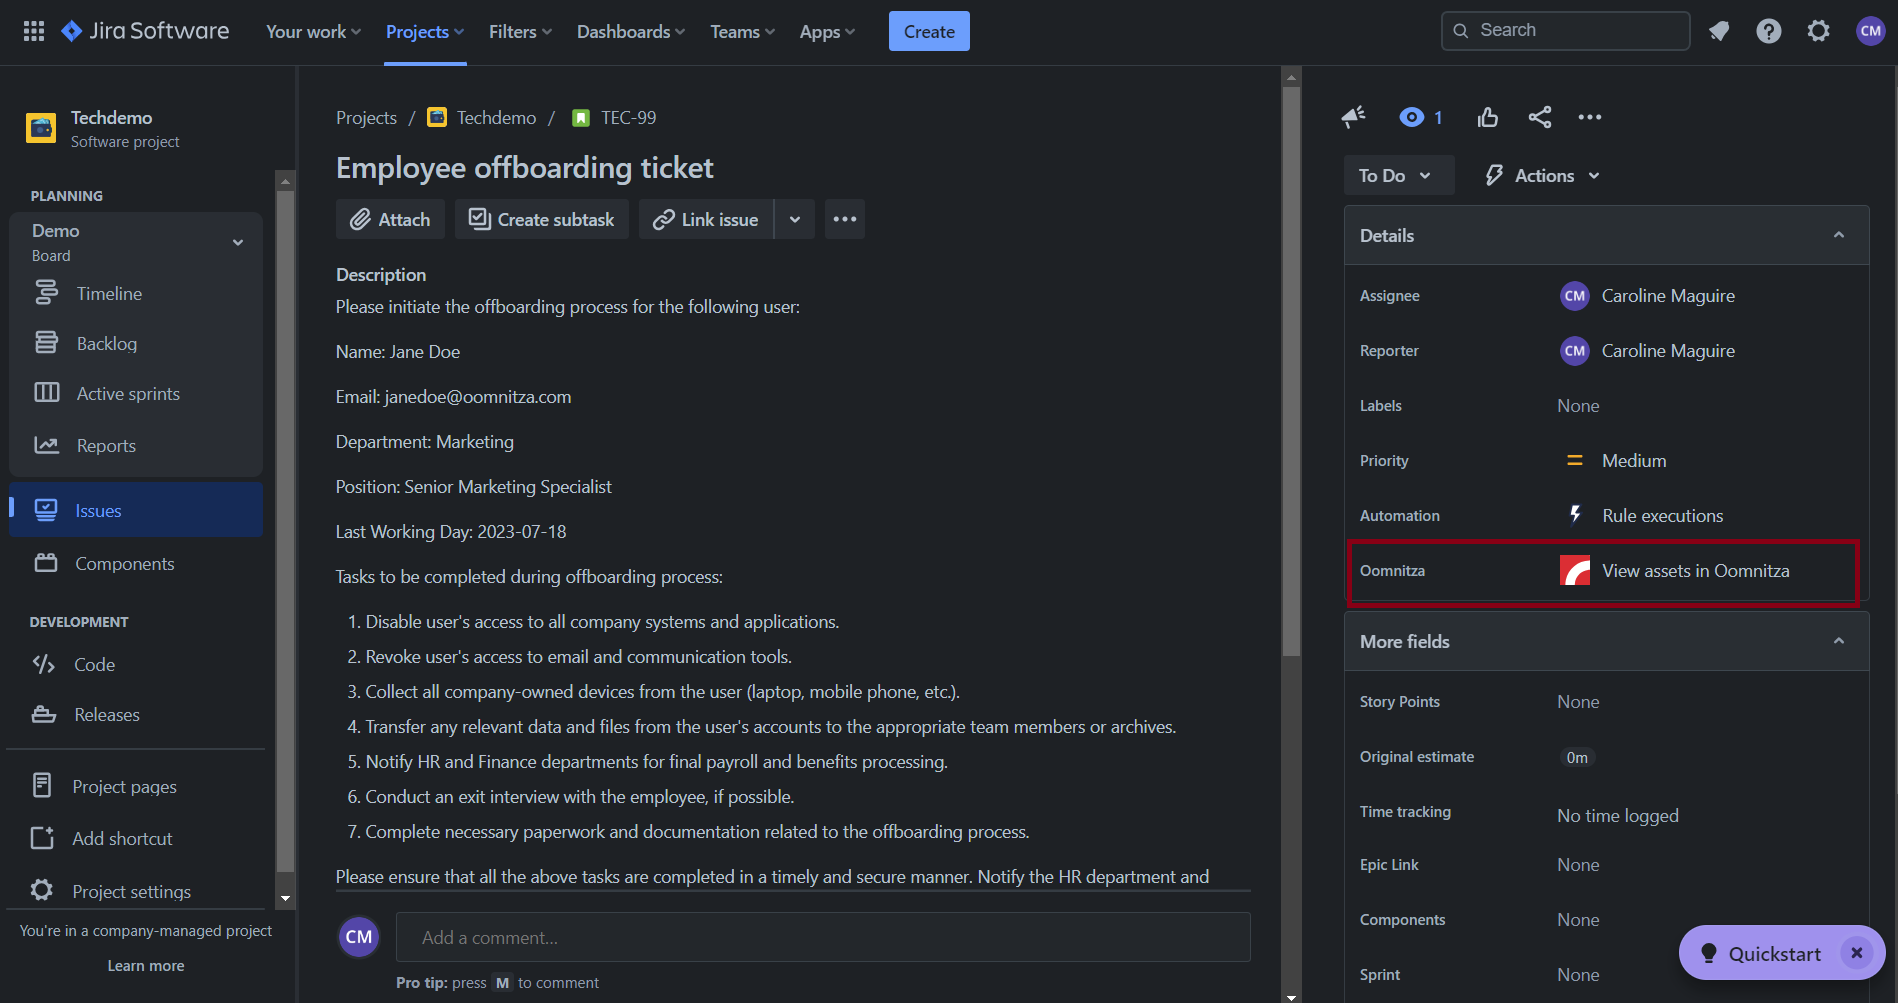Click the share issue icon
This screenshot has width=1898, height=1003.
tap(1540, 118)
